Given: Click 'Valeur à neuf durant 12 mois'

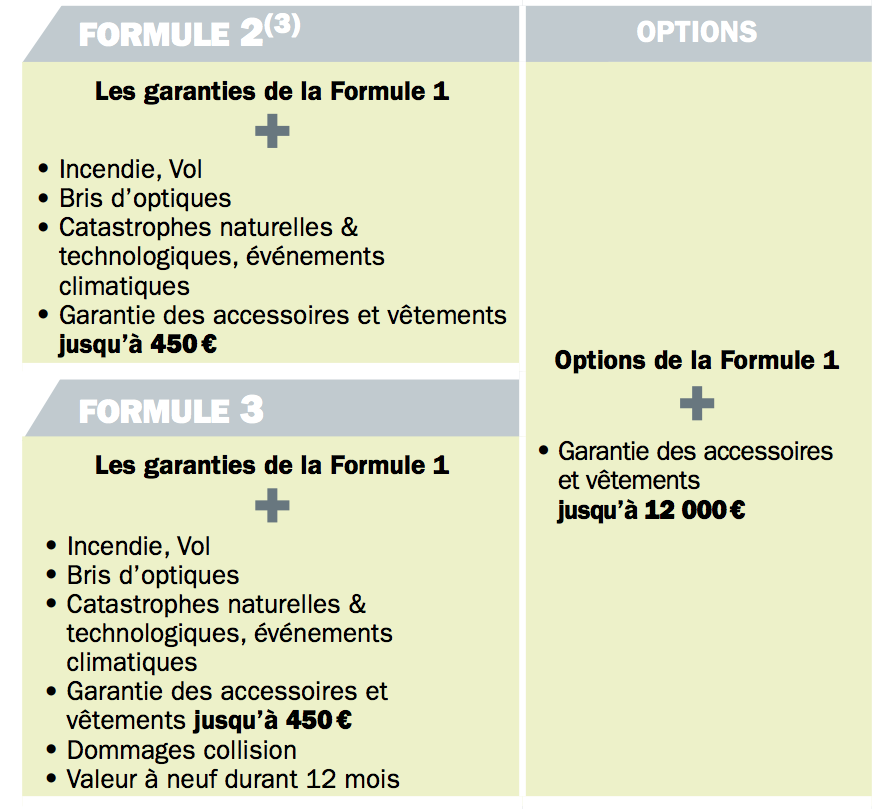Looking at the screenshot, I should tap(233, 779).
